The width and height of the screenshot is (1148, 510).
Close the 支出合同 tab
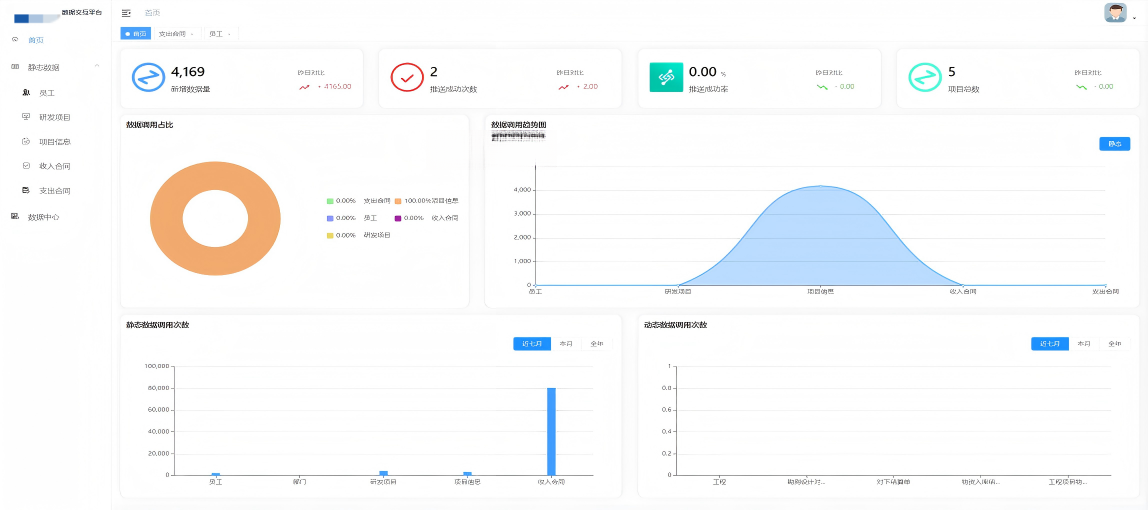pyautogui.click(x=192, y=34)
